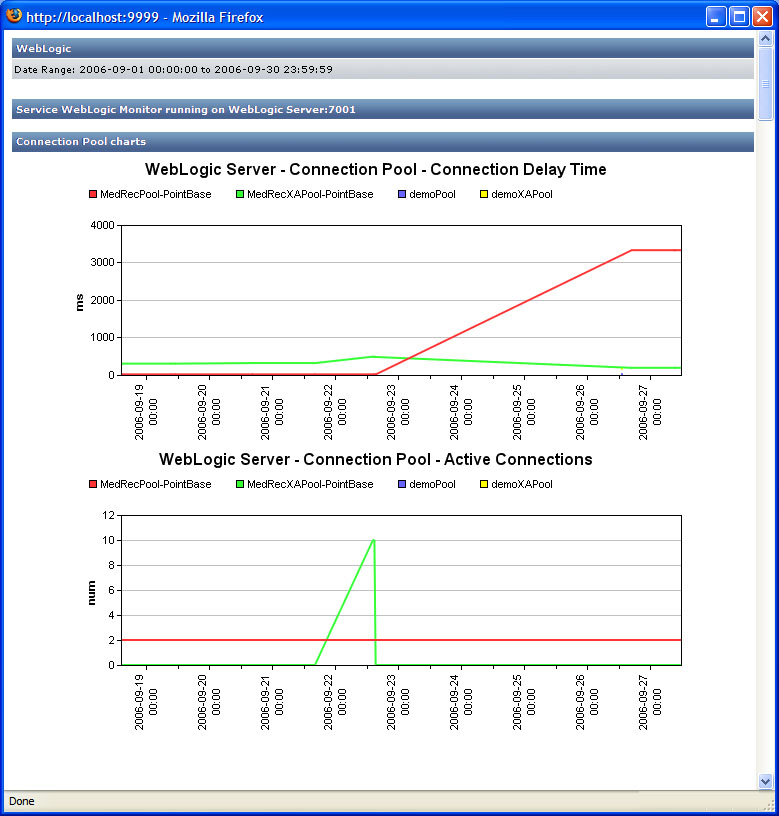This screenshot has height=816, width=779.
Task: Click the window resize grip in status bar
Action: click(767, 805)
